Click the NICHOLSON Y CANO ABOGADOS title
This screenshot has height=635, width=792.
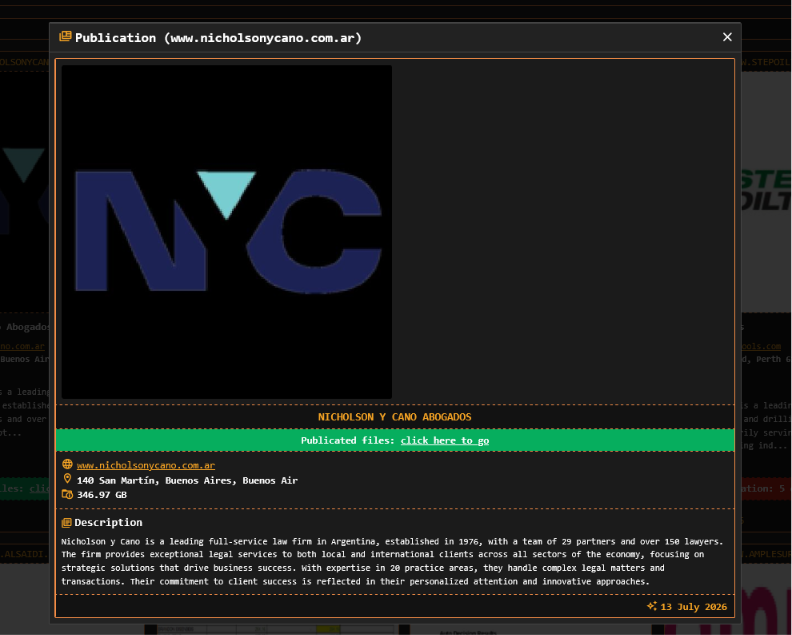[394, 417]
